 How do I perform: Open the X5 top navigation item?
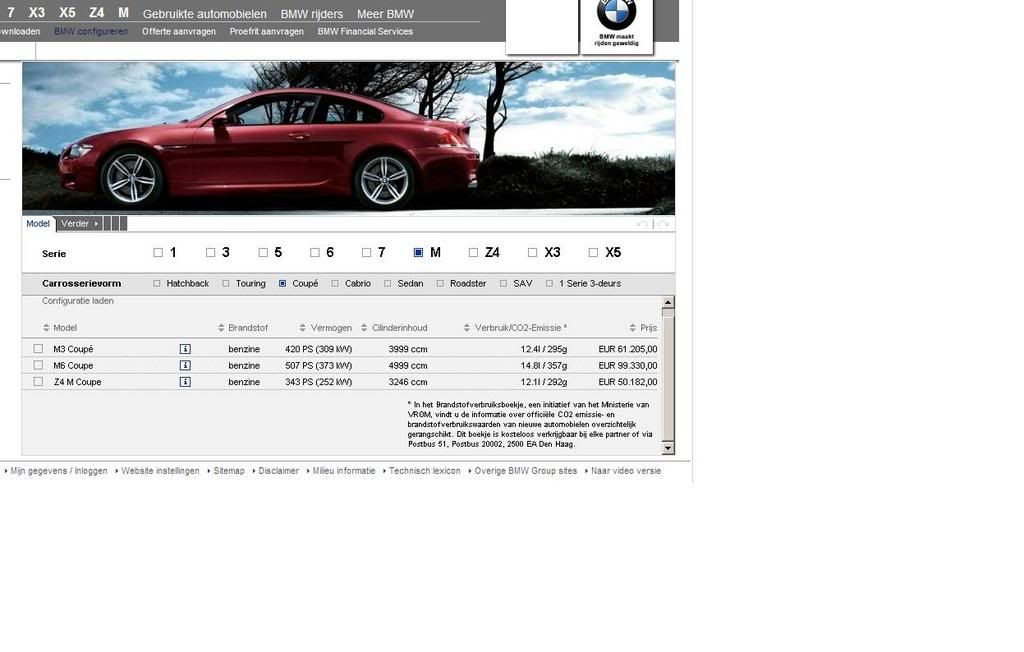click(67, 12)
